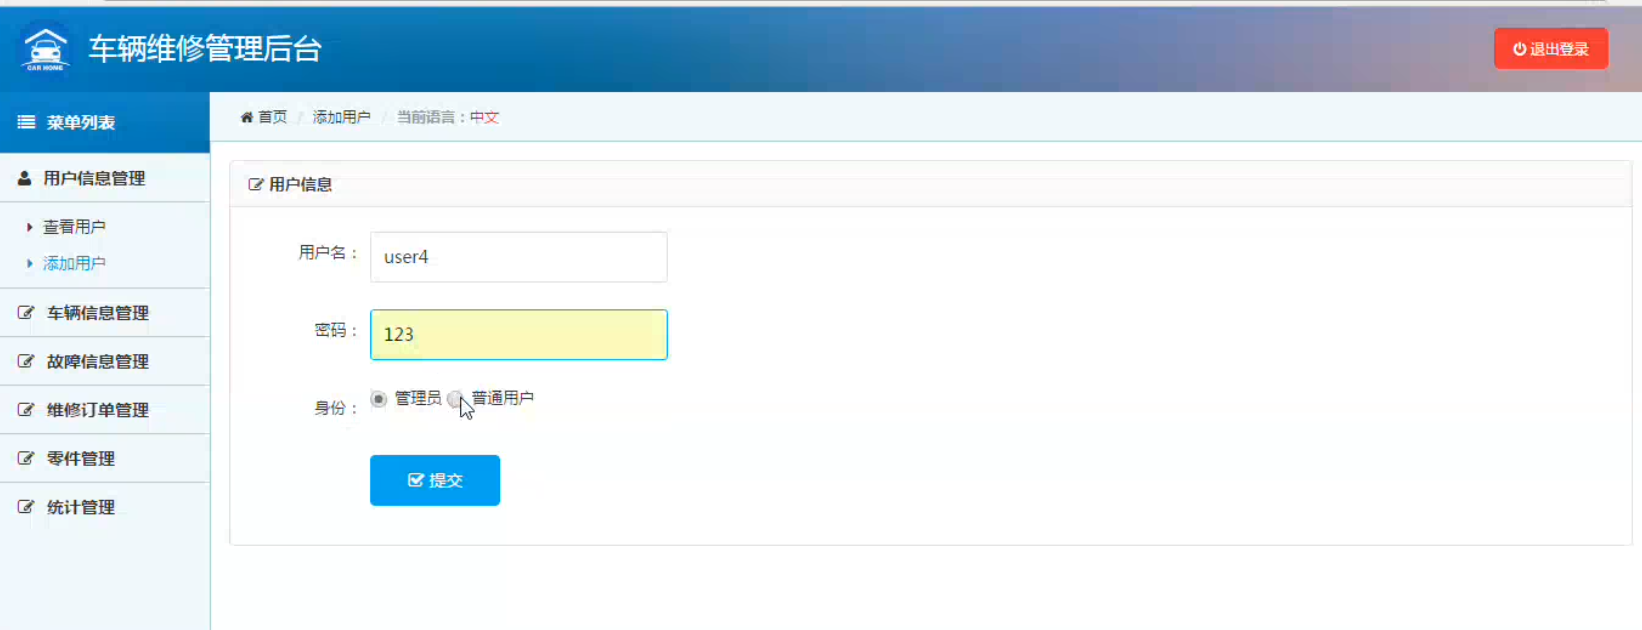Screen dimensions: 1642x630
Task: Submit the form with 提交 button
Action: (435, 480)
